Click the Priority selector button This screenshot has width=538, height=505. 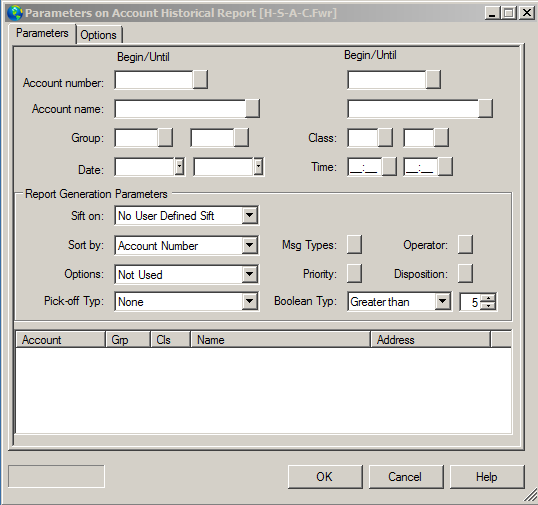click(x=354, y=273)
